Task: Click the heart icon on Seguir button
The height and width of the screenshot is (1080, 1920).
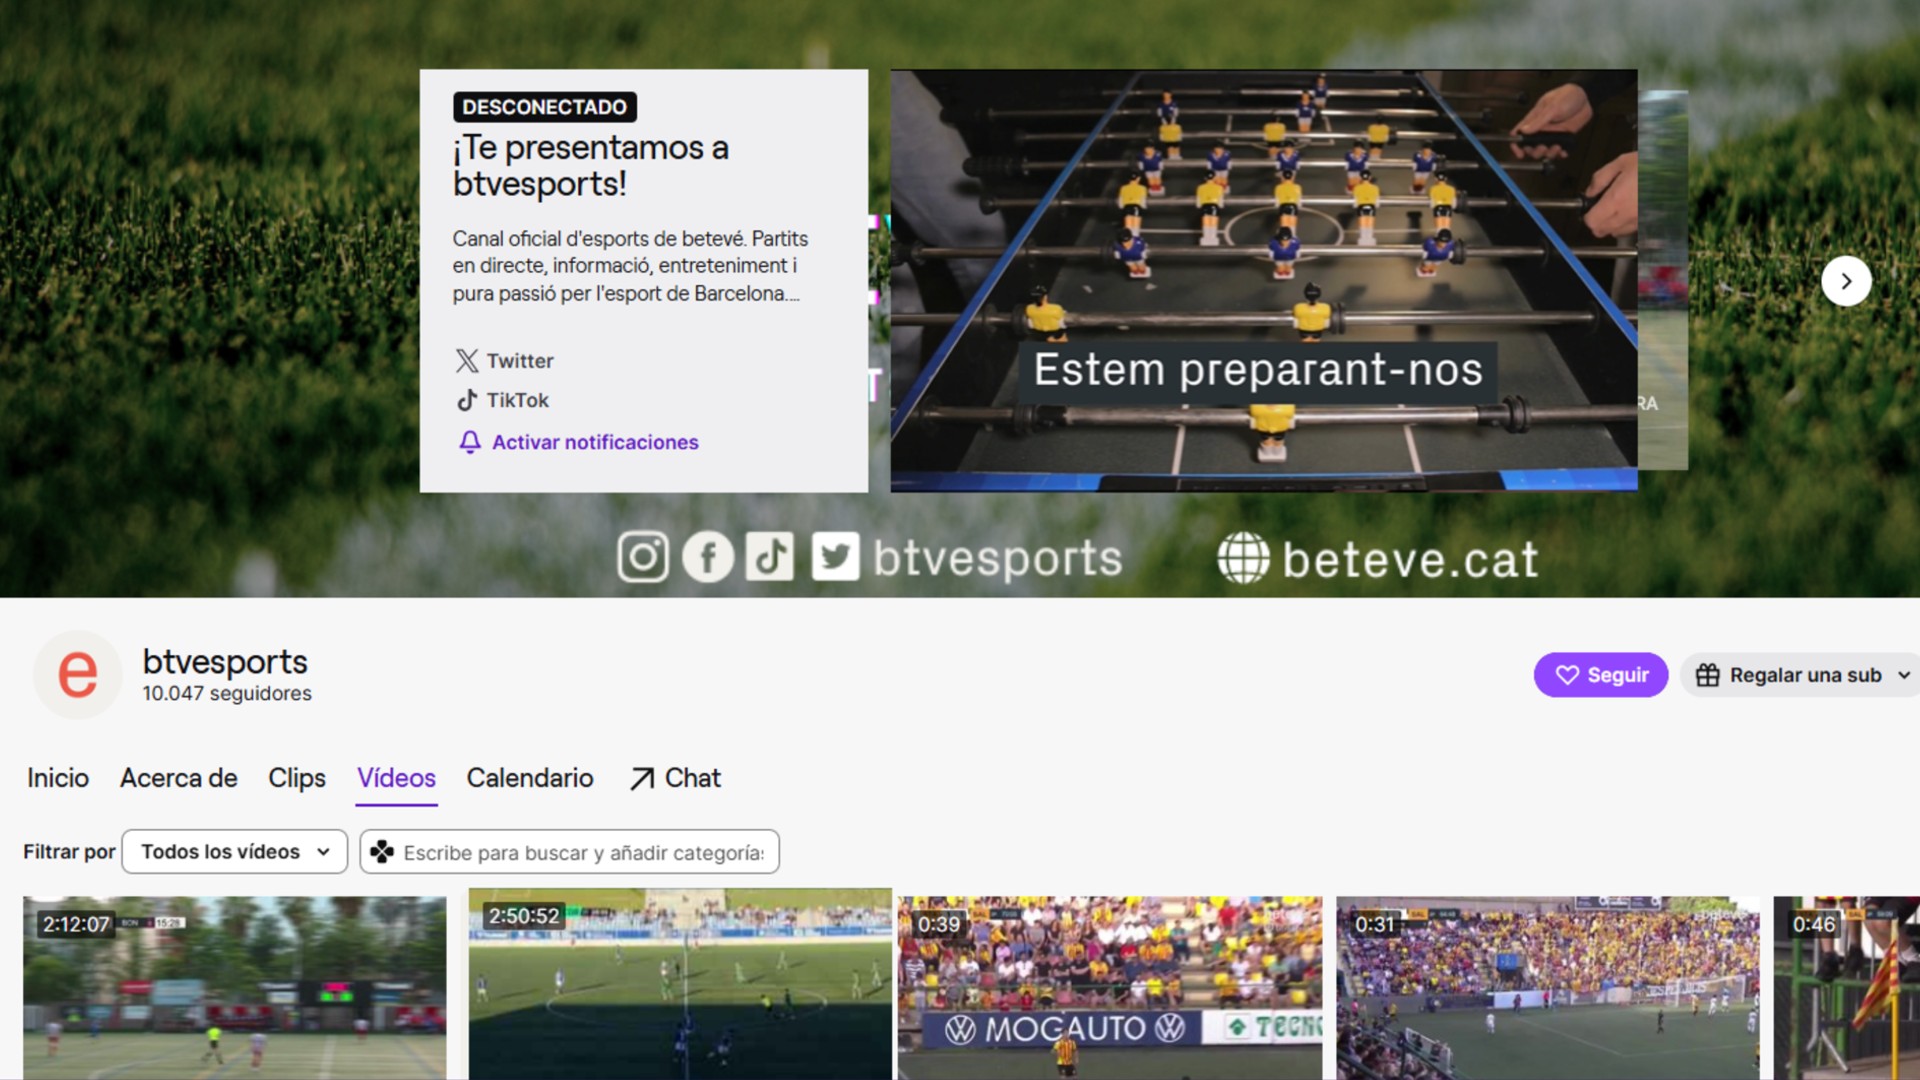Action: [1567, 675]
